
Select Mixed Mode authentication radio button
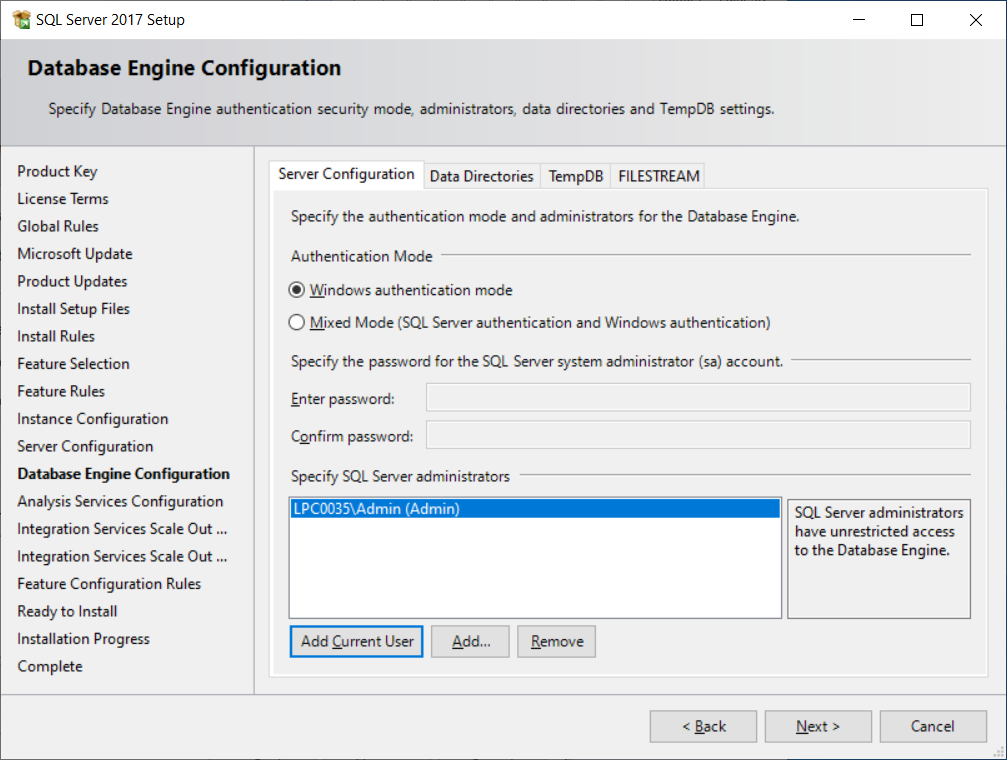(296, 323)
